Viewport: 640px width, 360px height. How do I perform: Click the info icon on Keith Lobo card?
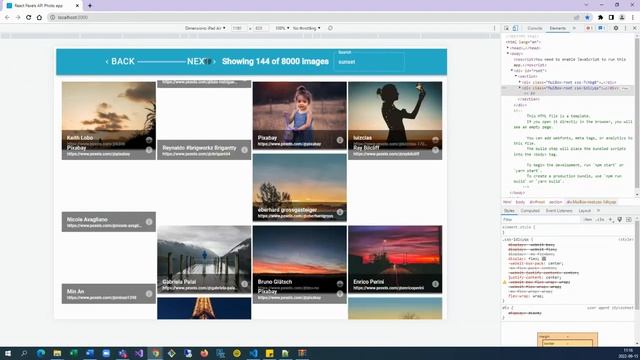coord(149,140)
